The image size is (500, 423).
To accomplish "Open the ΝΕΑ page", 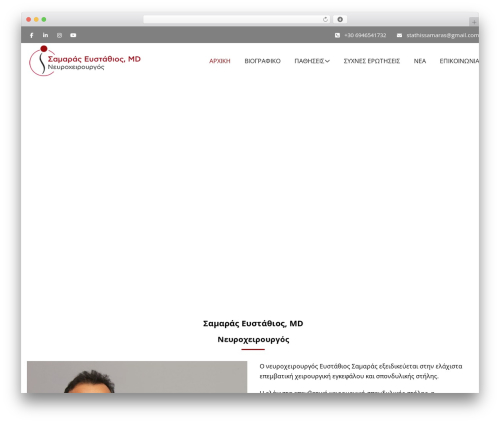I will click(x=420, y=61).
